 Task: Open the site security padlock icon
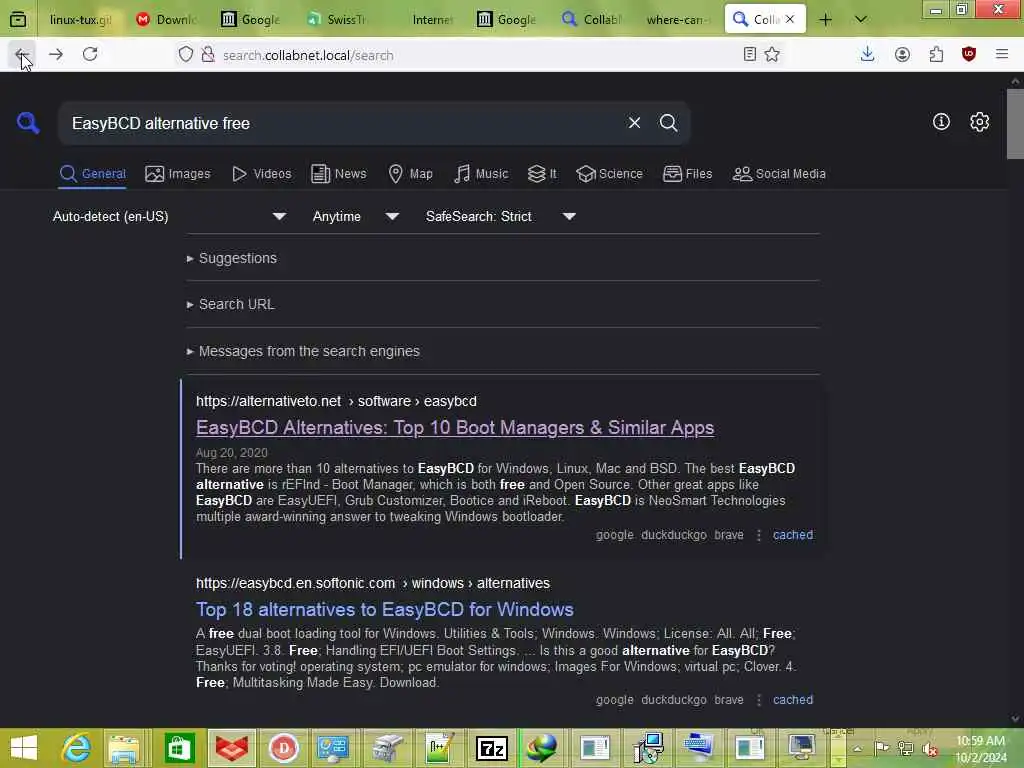pyautogui.click(x=208, y=55)
